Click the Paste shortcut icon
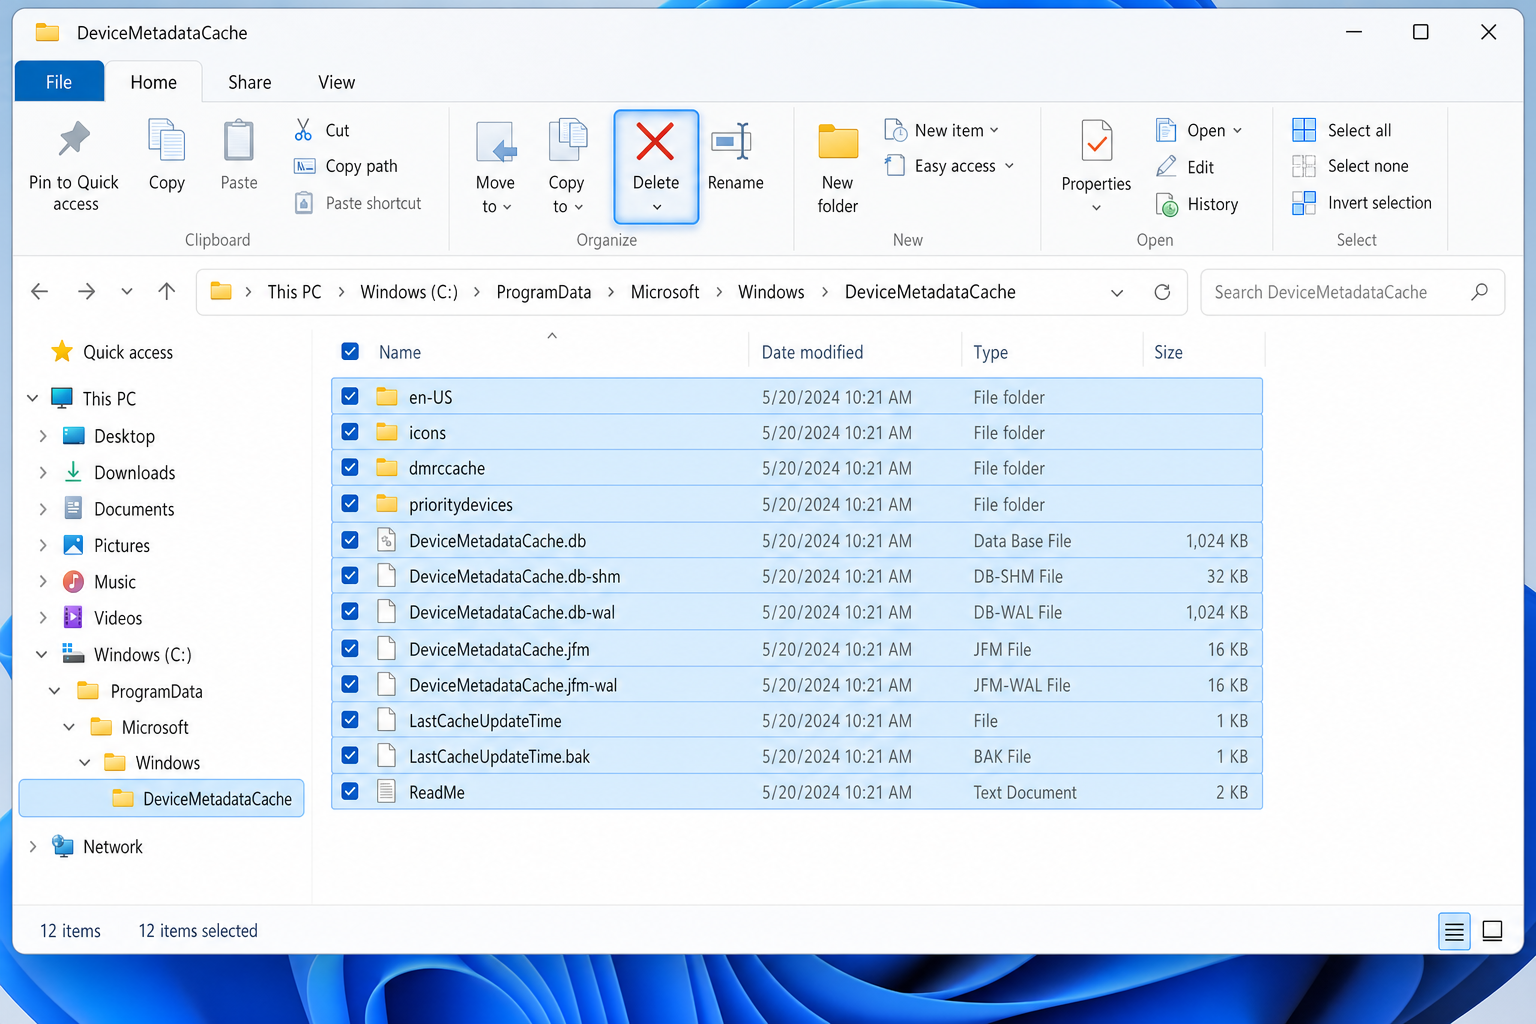 click(x=304, y=203)
